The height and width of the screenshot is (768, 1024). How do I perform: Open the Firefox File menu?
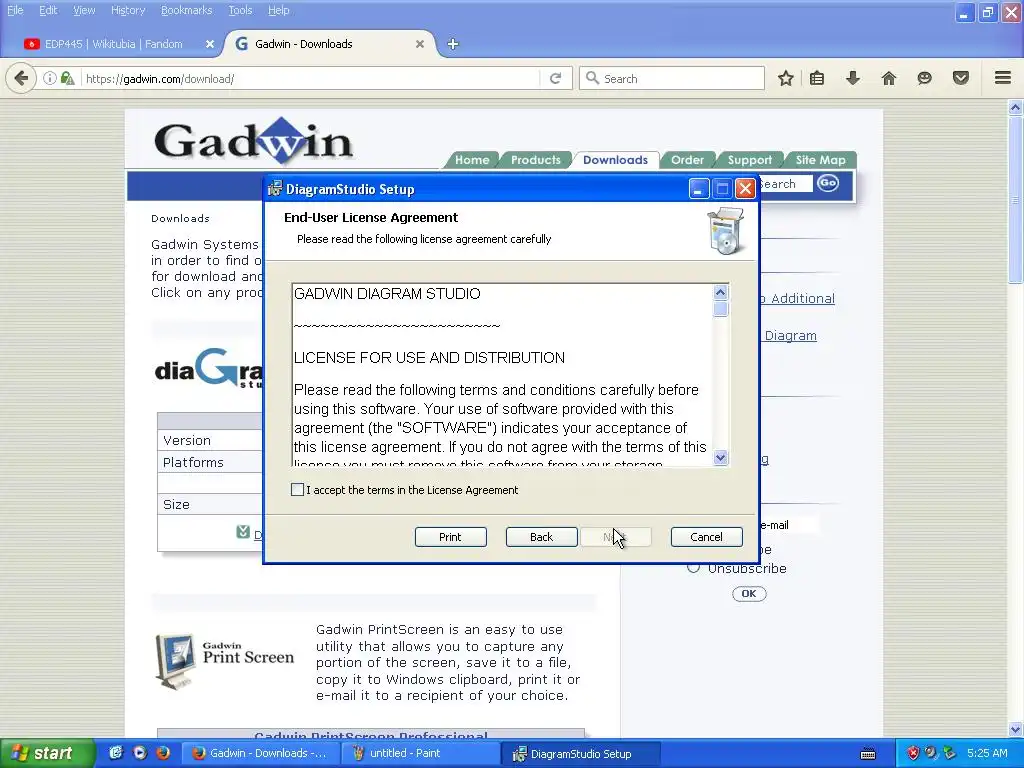15,10
